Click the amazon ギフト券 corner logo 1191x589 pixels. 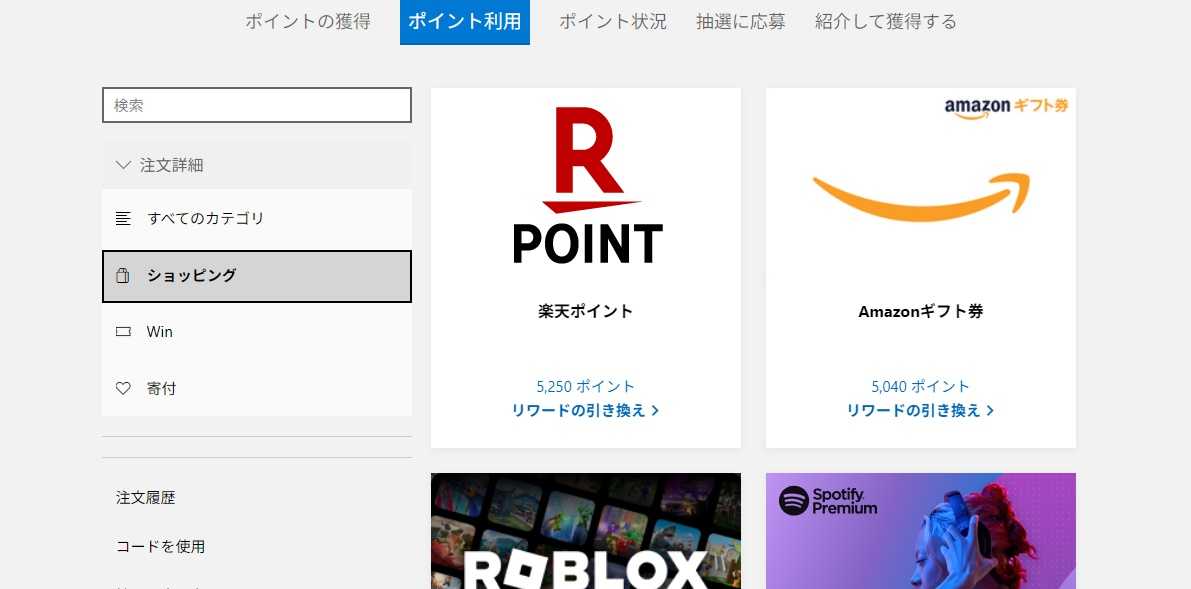[x=1006, y=108]
